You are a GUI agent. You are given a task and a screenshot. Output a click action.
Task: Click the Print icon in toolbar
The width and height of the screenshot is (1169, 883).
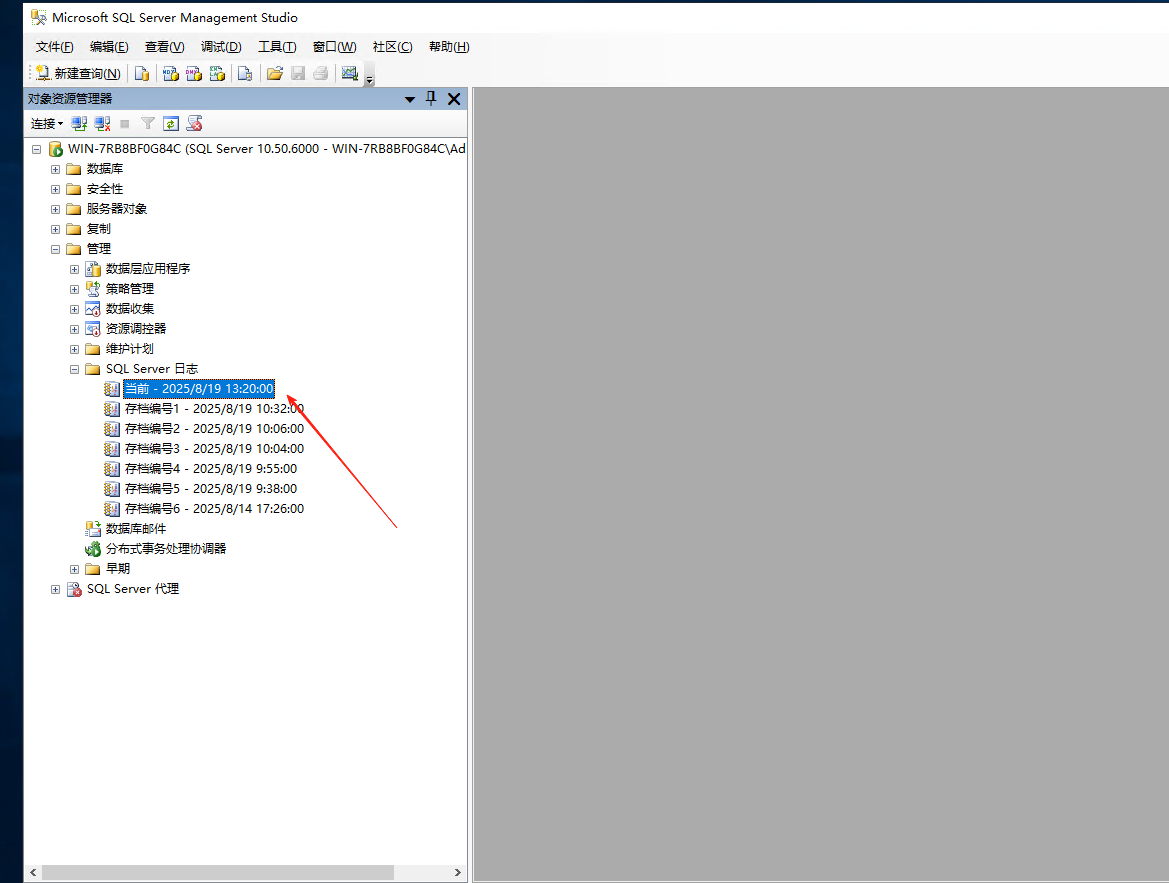click(x=321, y=73)
